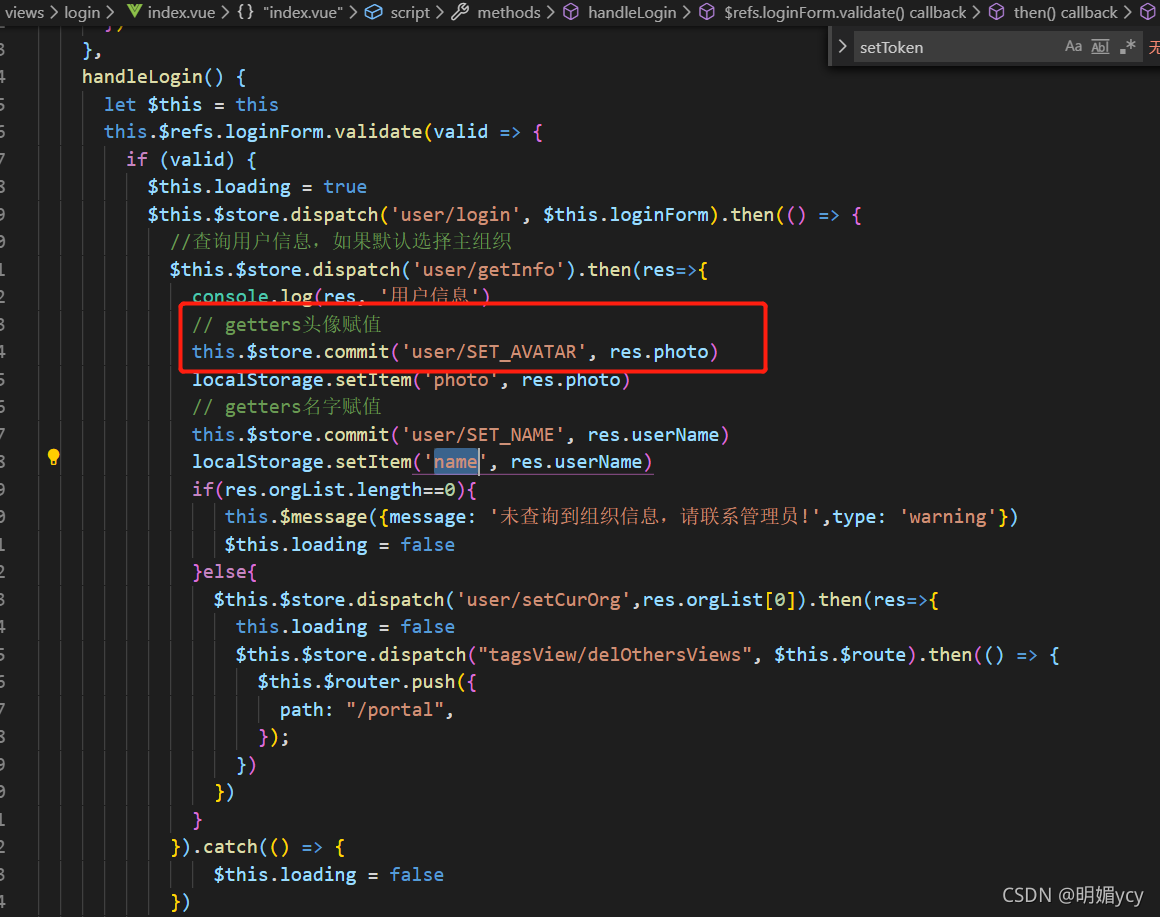Click the lightbulb quick-fix icon in the gutter
1160x917 pixels.
point(53,456)
